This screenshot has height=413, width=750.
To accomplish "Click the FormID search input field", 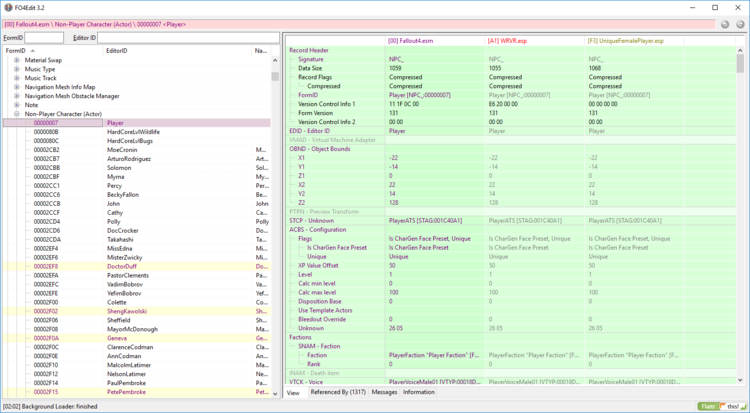I will pos(44,38).
